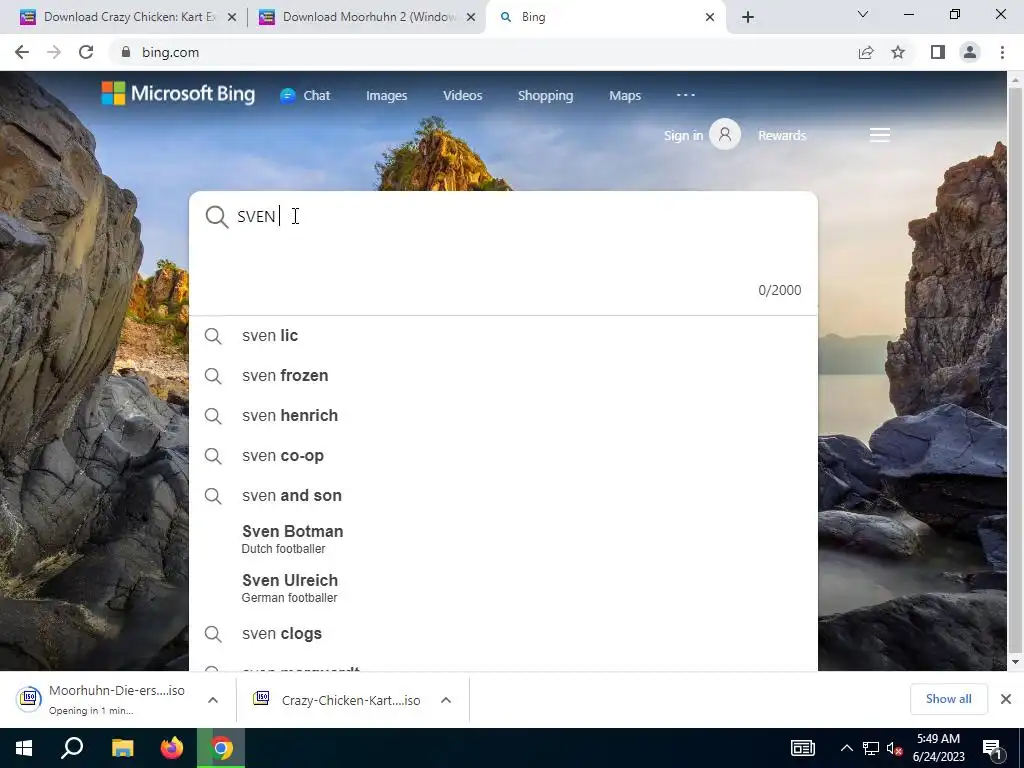The width and height of the screenshot is (1024, 768).
Task: Switch to Download Moorhuhn 2 tab
Action: 368,17
